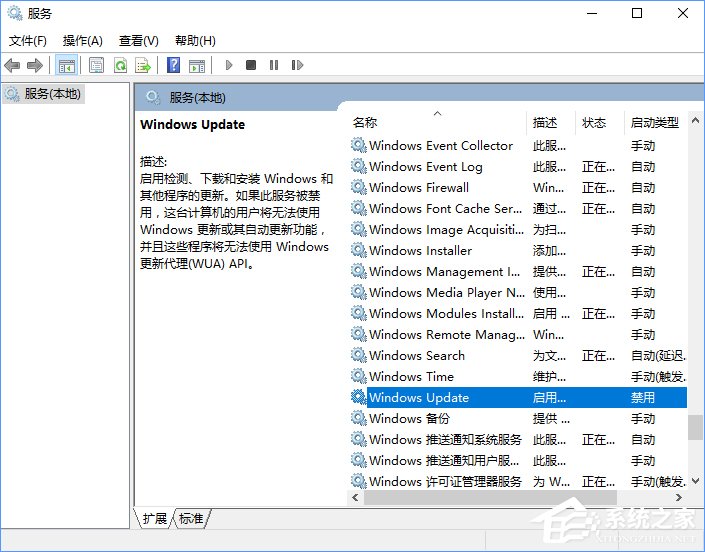Click the Windows Update heading in description pane

tap(192, 125)
